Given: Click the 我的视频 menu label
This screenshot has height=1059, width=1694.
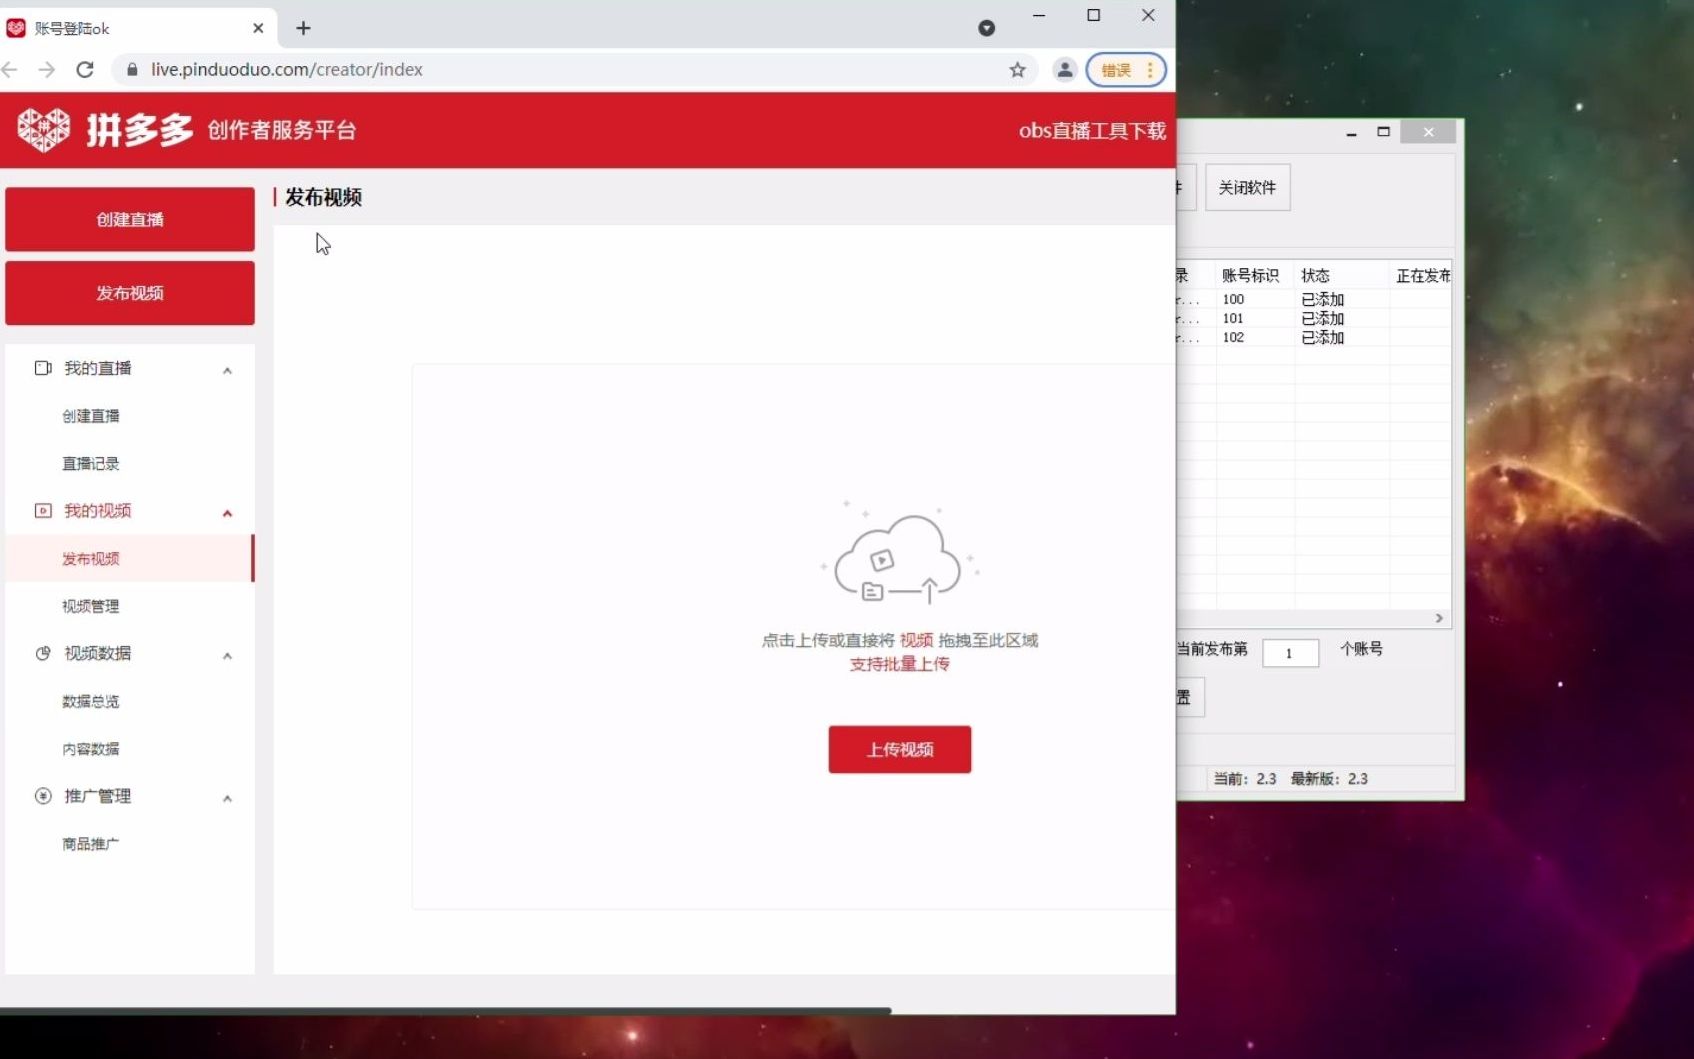Looking at the screenshot, I should point(98,510).
